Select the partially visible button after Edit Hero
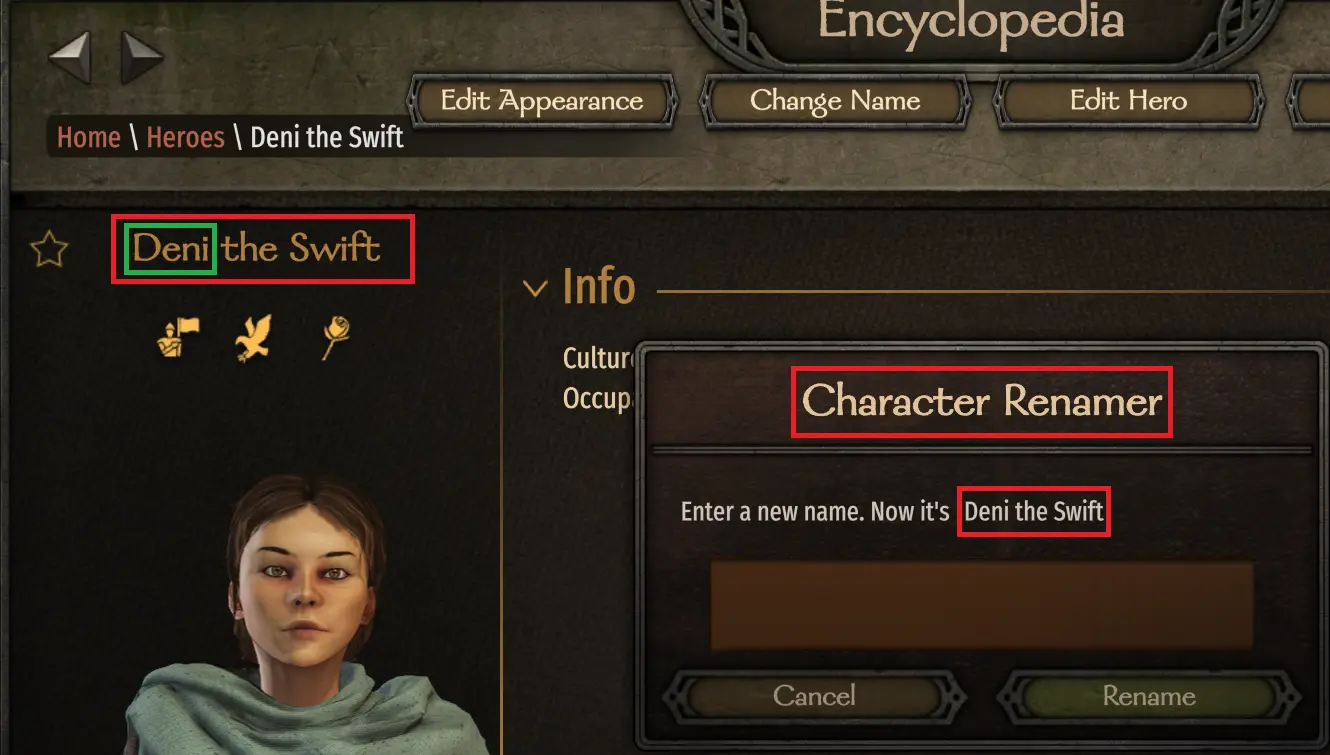 tap(1308, 101)
